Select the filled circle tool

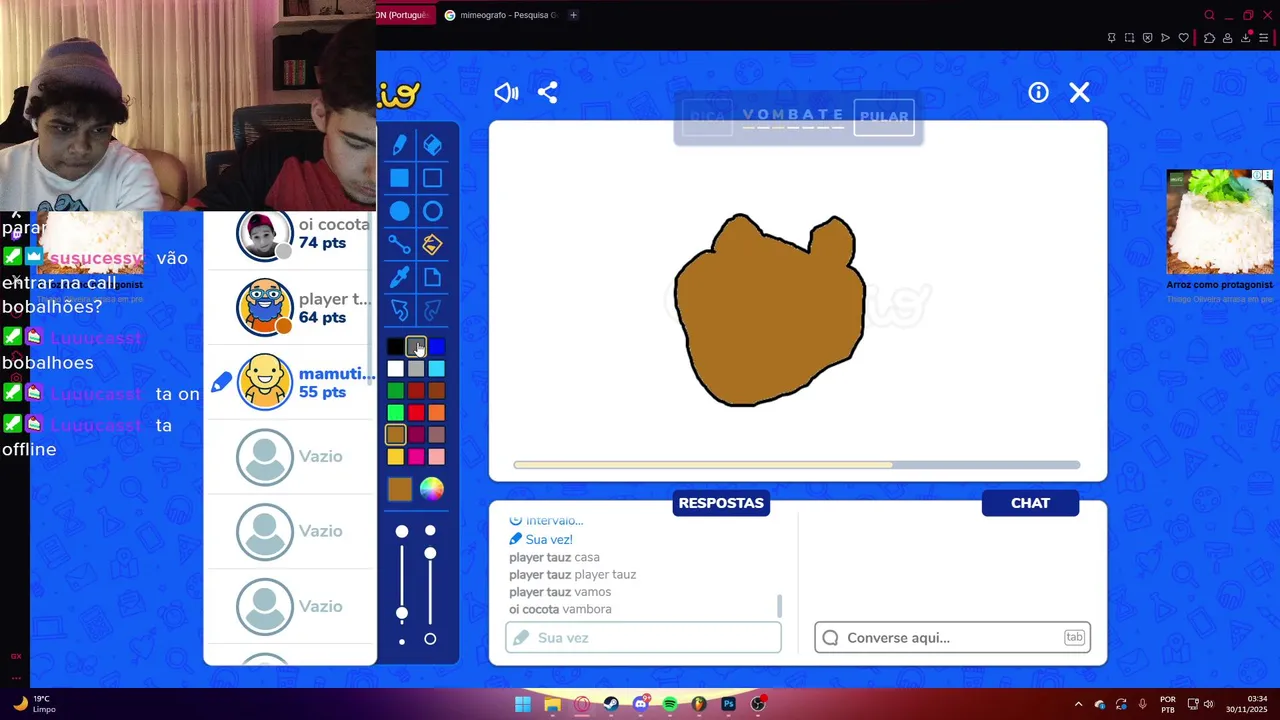399,211
